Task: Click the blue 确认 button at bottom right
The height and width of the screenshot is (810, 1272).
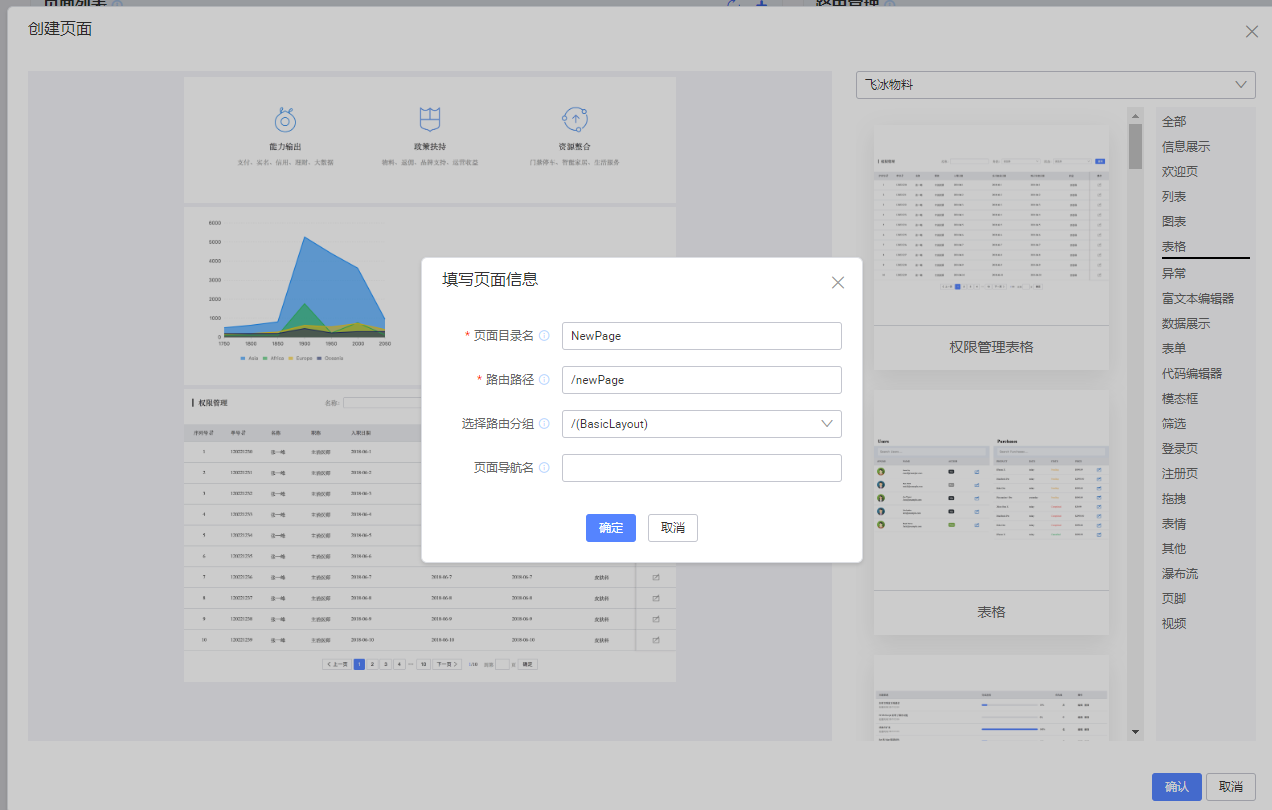Action: click(1176, 787)
